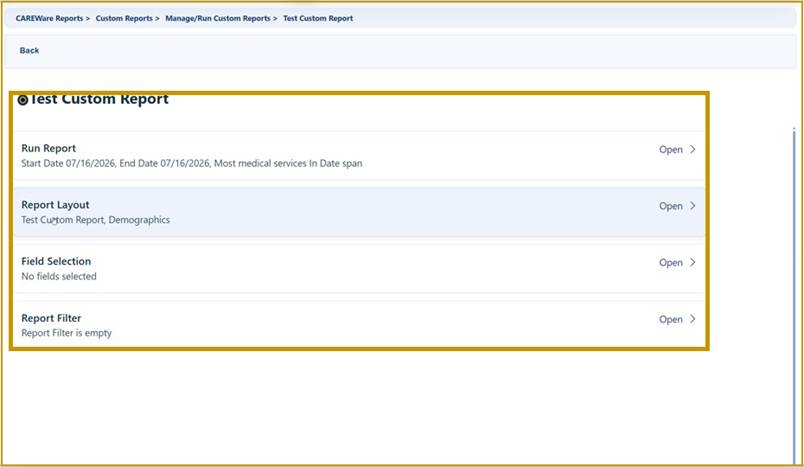Click Open link for Run Report
Image resolution: width=804 pixels, height=467 pixels.
coord(671,150)
